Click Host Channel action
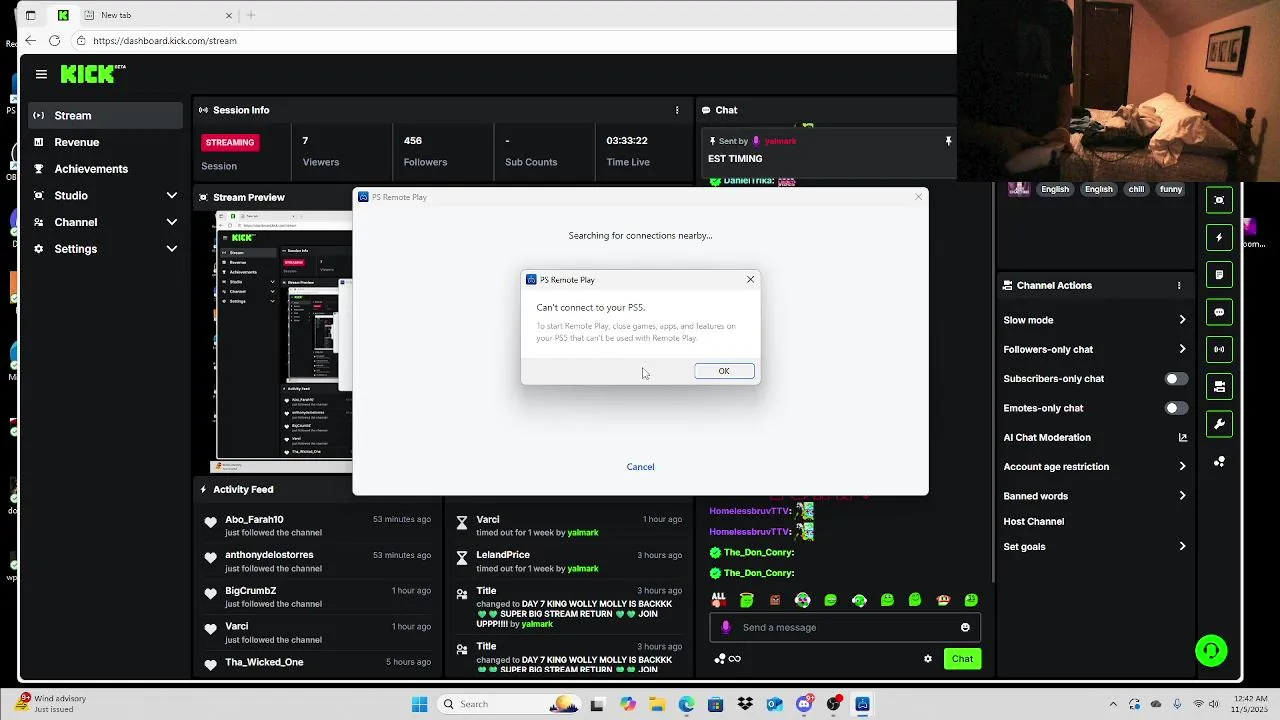The width and height of the screenshot is (1280, 720). [x=1033, y=521]
